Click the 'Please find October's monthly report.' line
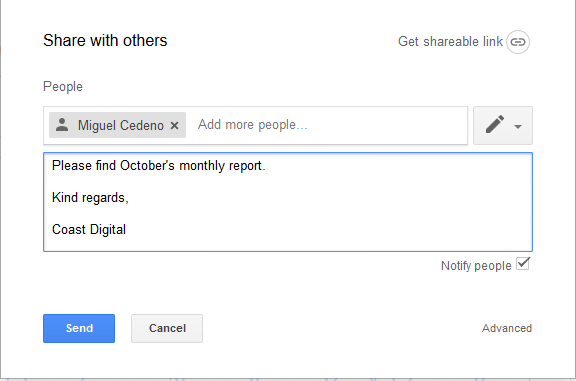The width and height of the screenshot is (576, 381). 158,166
